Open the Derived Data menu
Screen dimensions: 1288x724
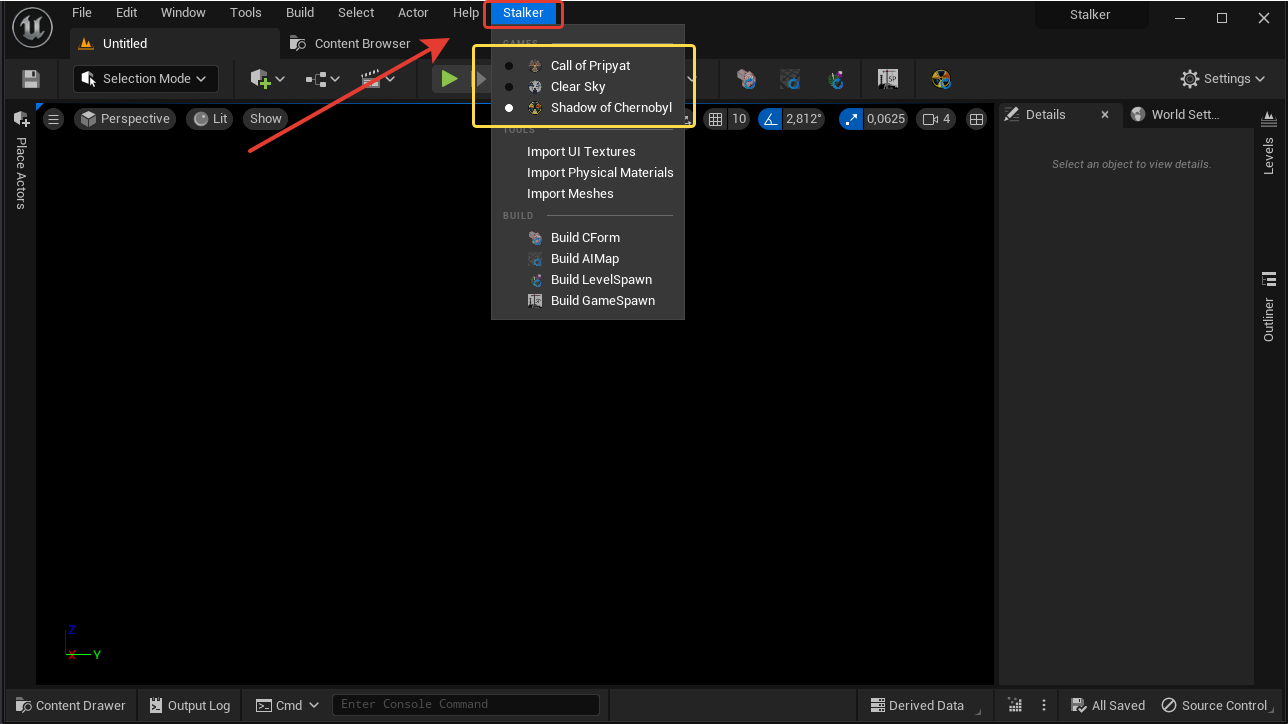[917, 705]
